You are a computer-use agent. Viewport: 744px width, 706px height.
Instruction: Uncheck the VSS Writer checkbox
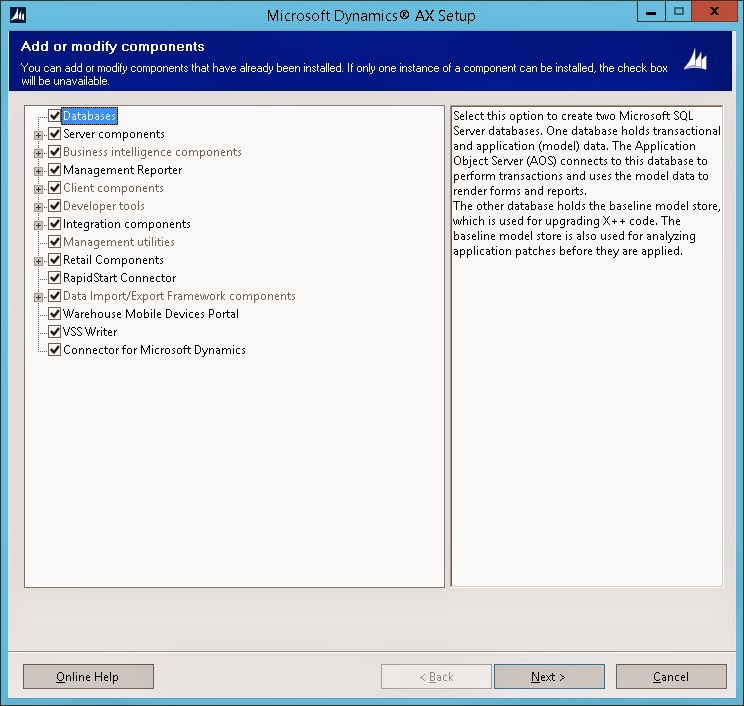[x=55, y=332]
